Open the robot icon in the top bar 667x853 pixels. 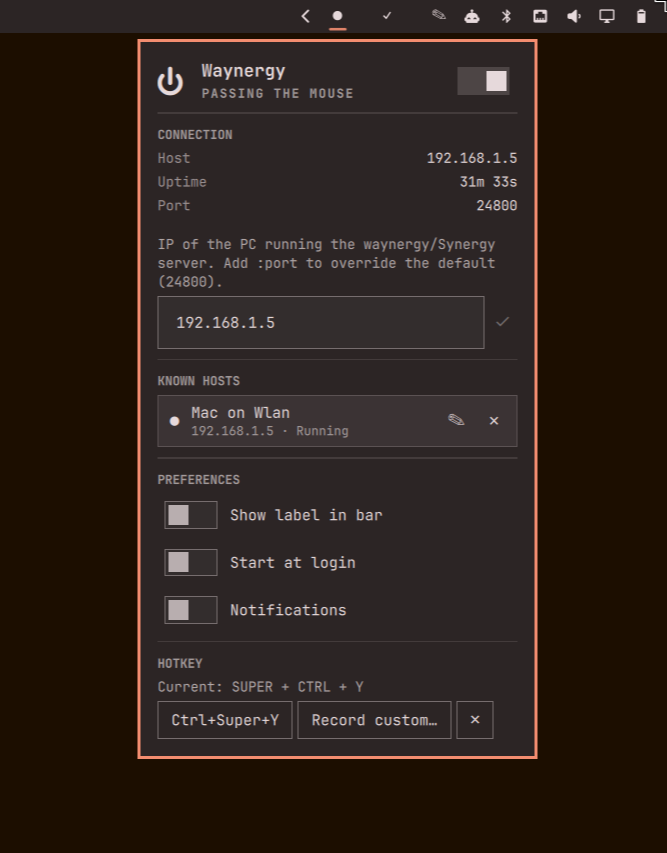click(x=472, y=16)
